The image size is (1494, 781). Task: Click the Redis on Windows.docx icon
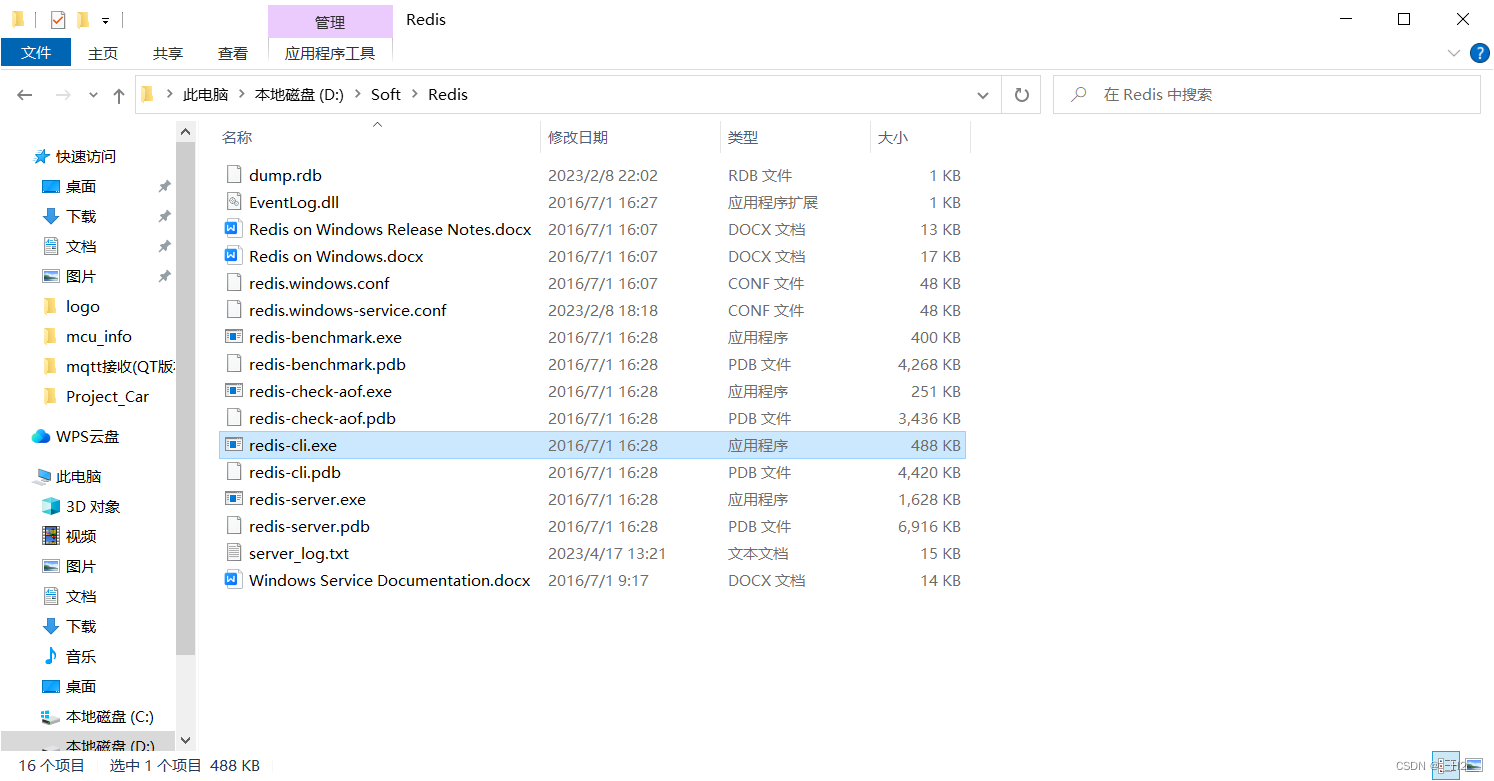pyautogui.click(x=234, y=256)
